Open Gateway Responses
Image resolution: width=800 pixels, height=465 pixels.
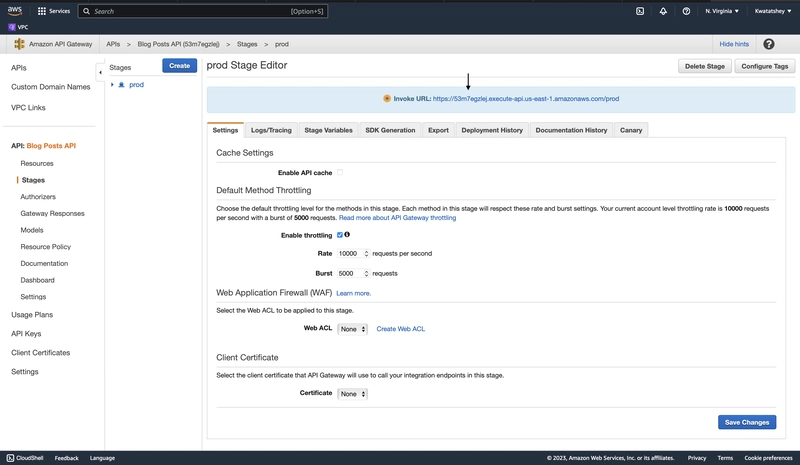(x=53, y=213)
